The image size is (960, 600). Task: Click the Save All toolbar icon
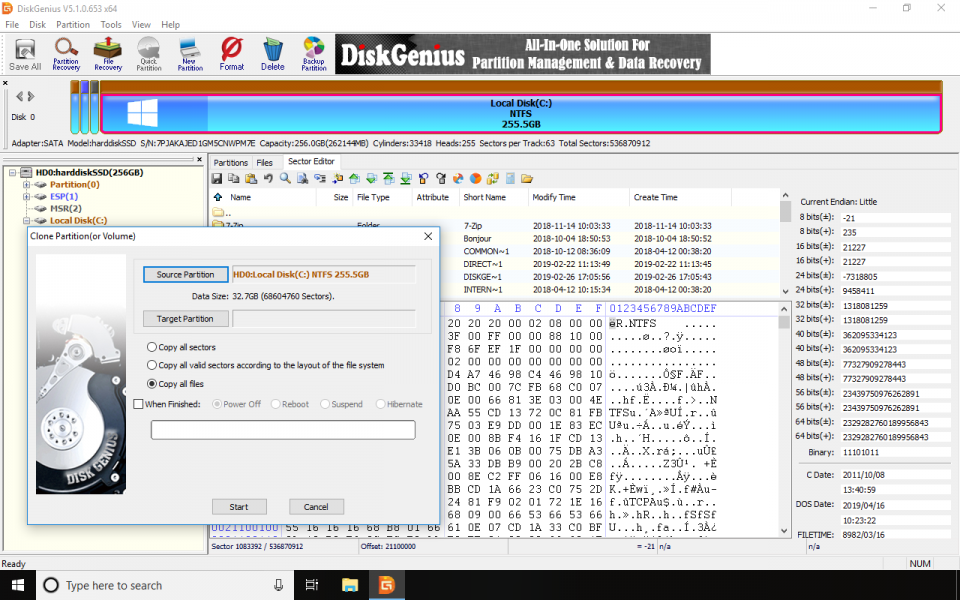[25, 54]
